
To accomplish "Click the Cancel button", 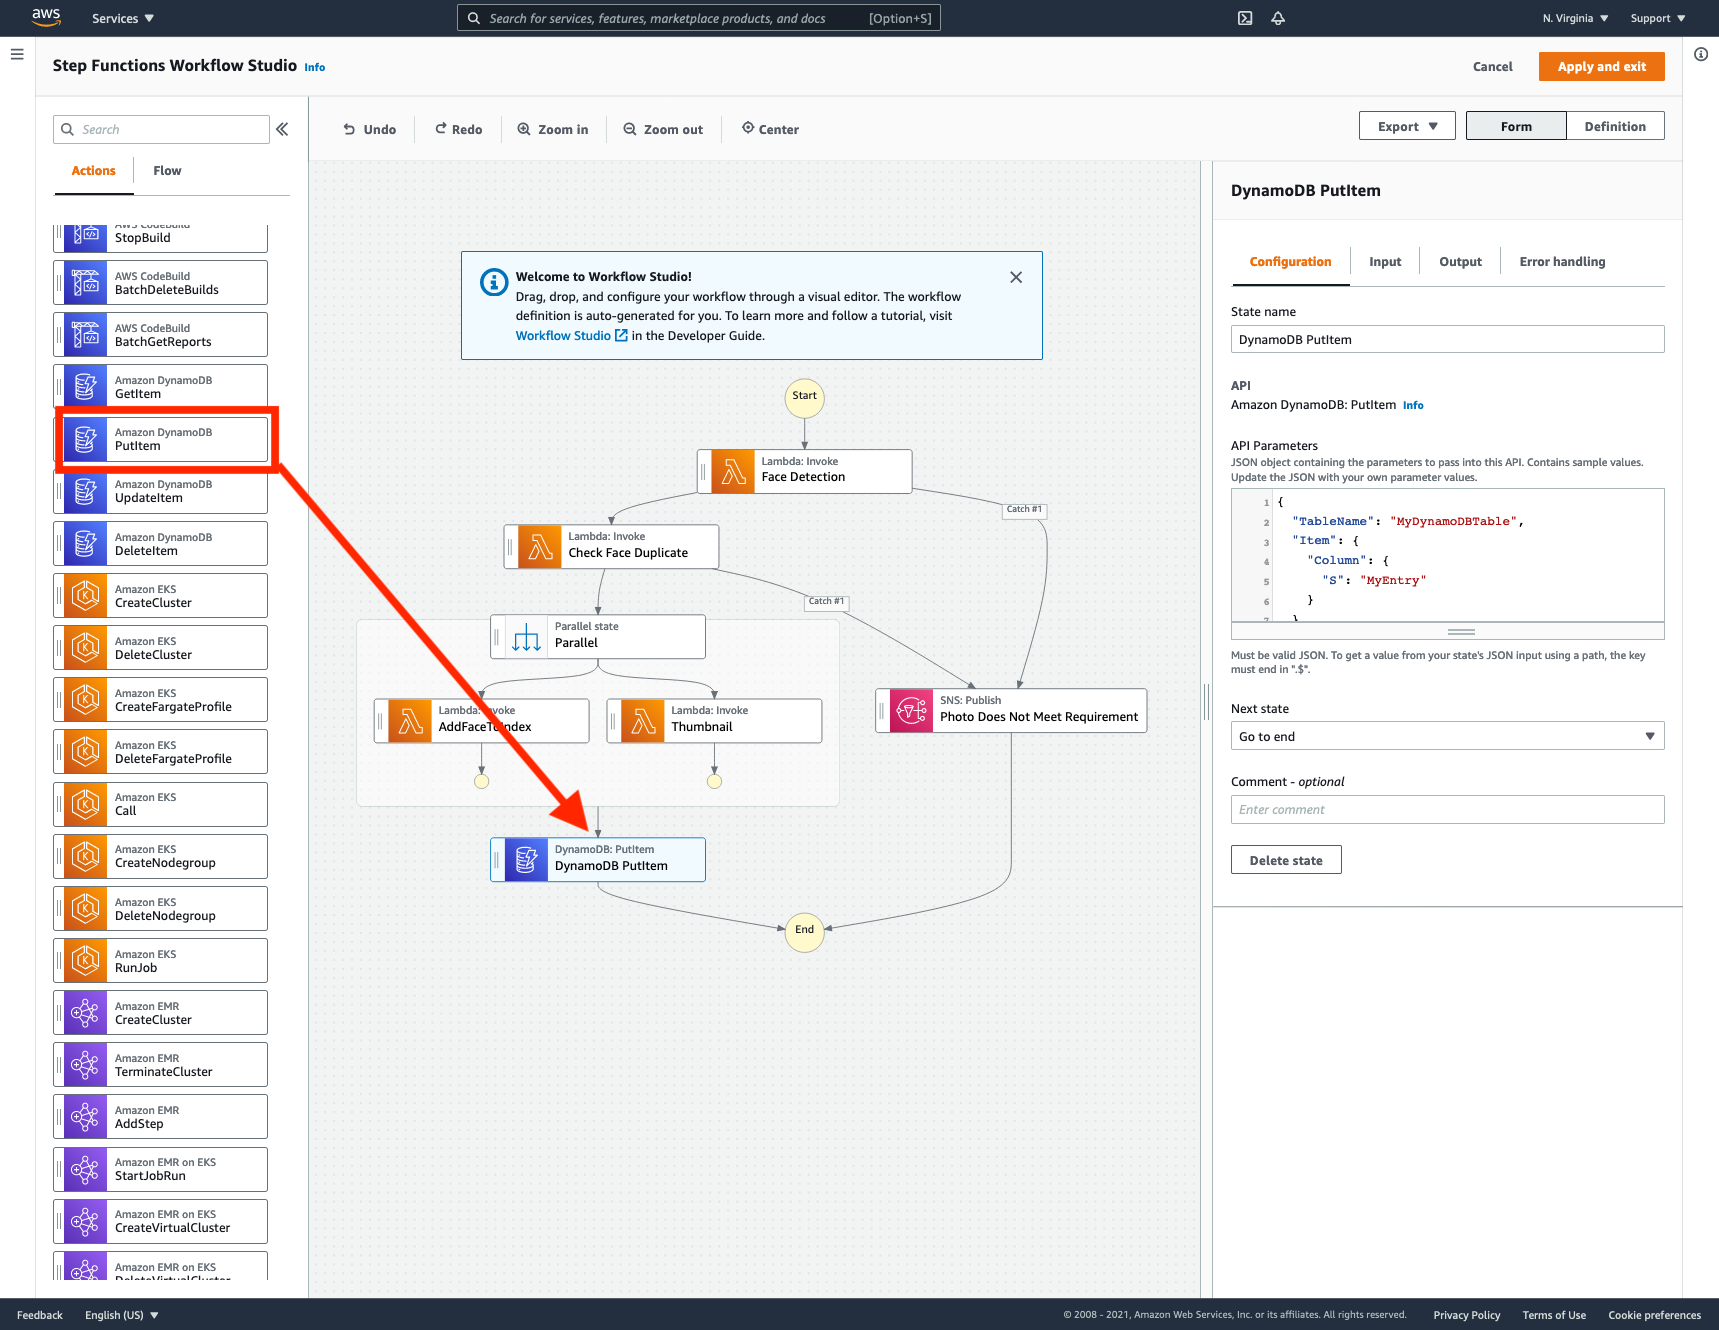I will [1492, 66].
